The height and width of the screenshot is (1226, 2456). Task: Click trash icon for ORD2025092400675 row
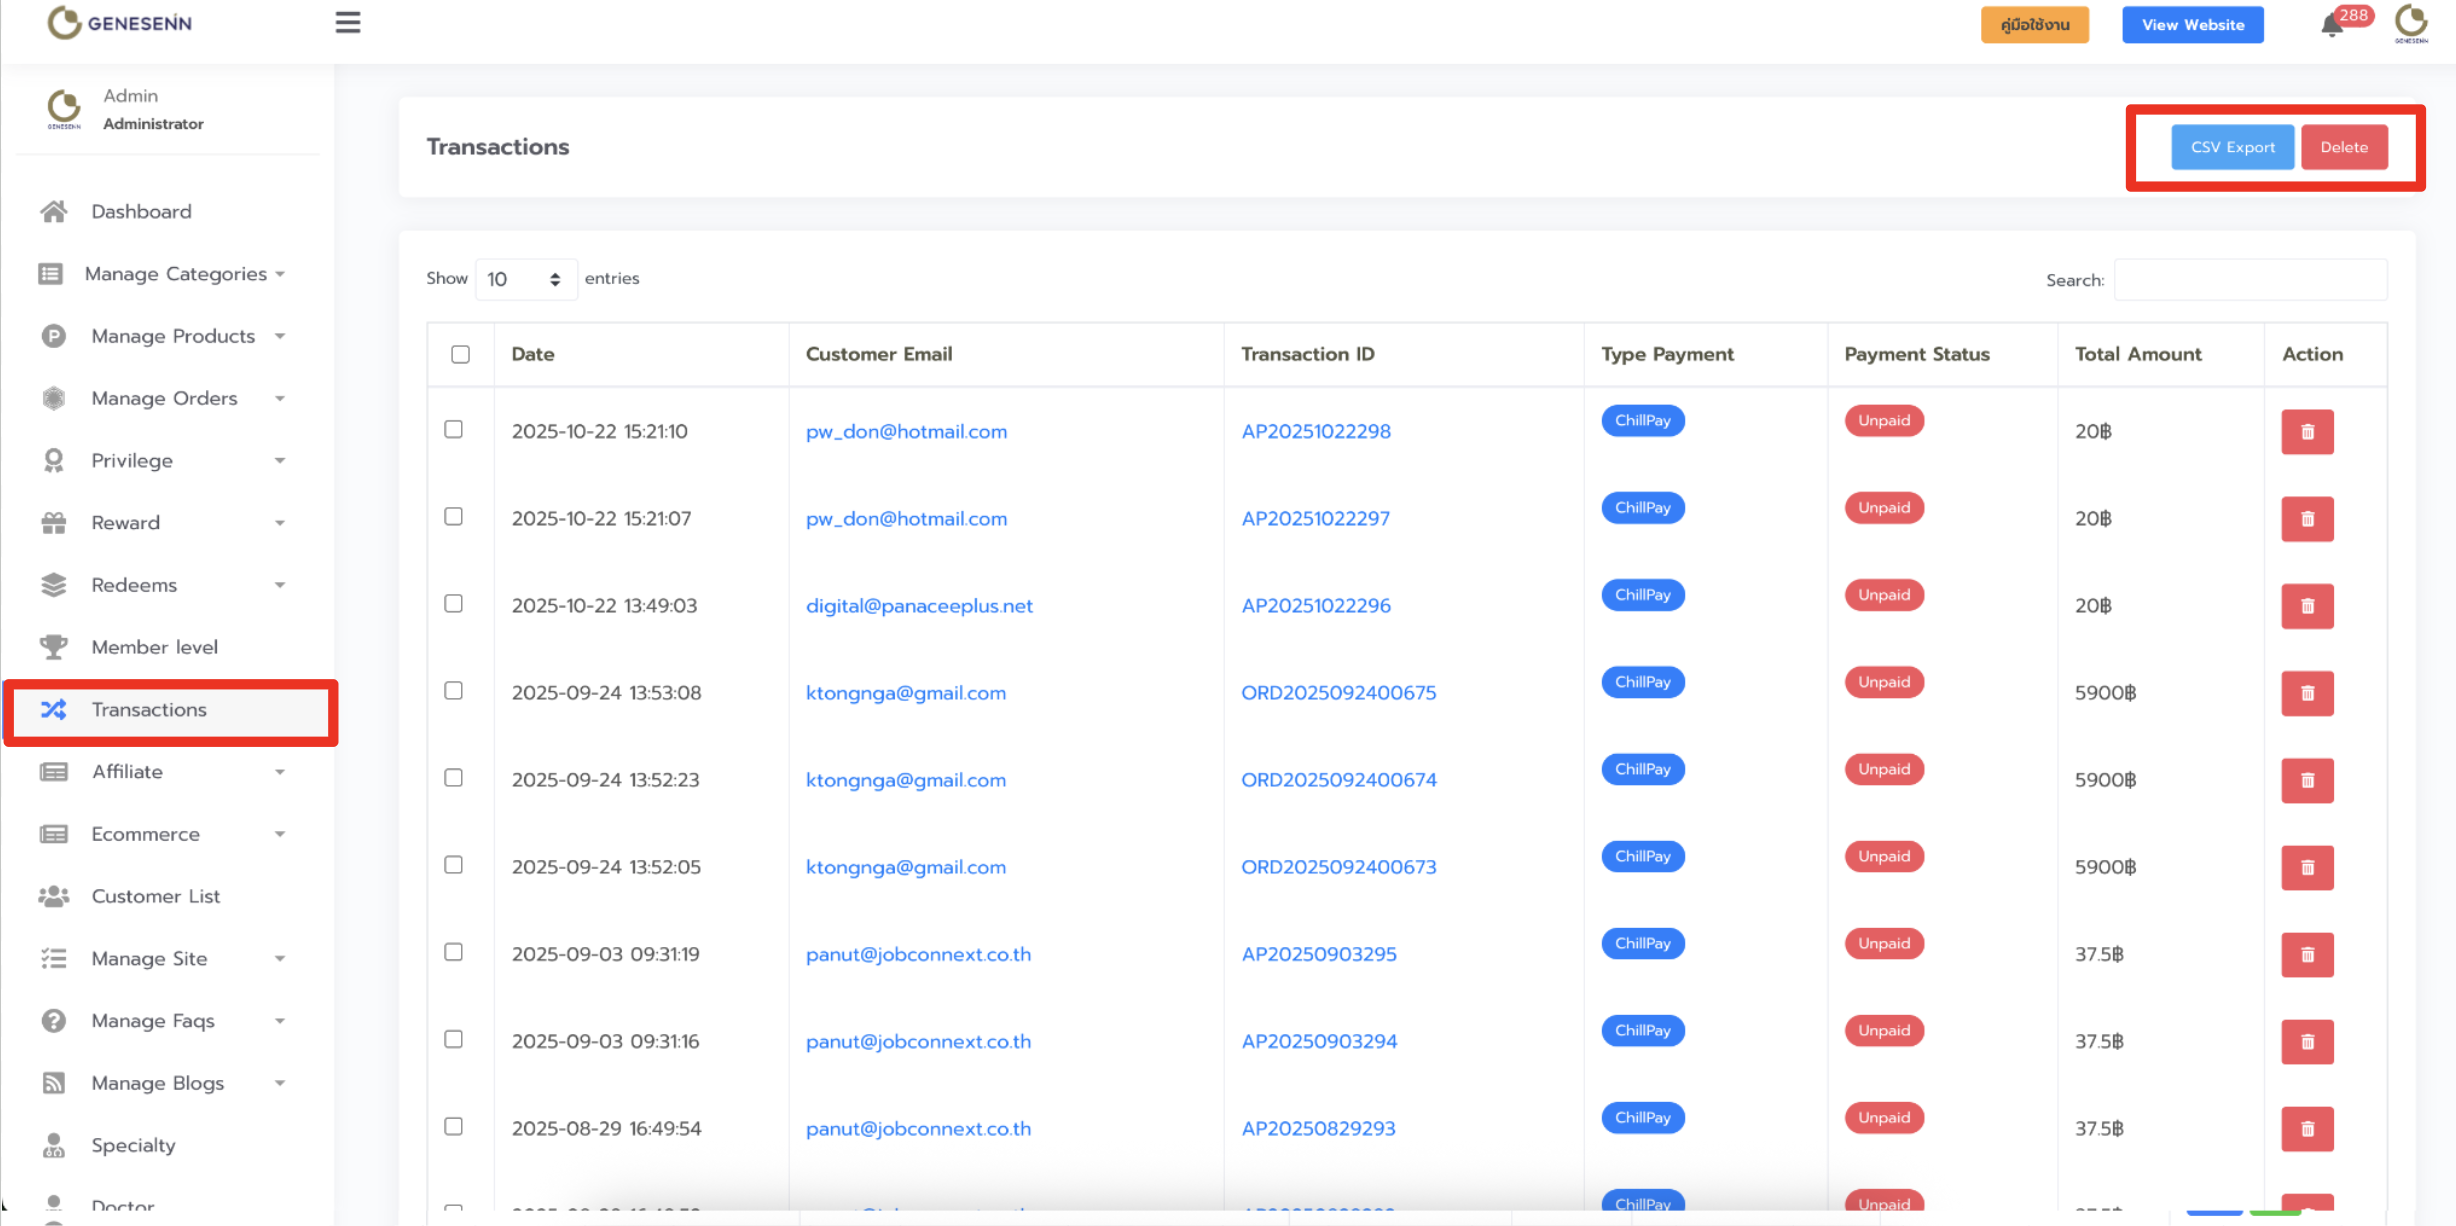2306,693
